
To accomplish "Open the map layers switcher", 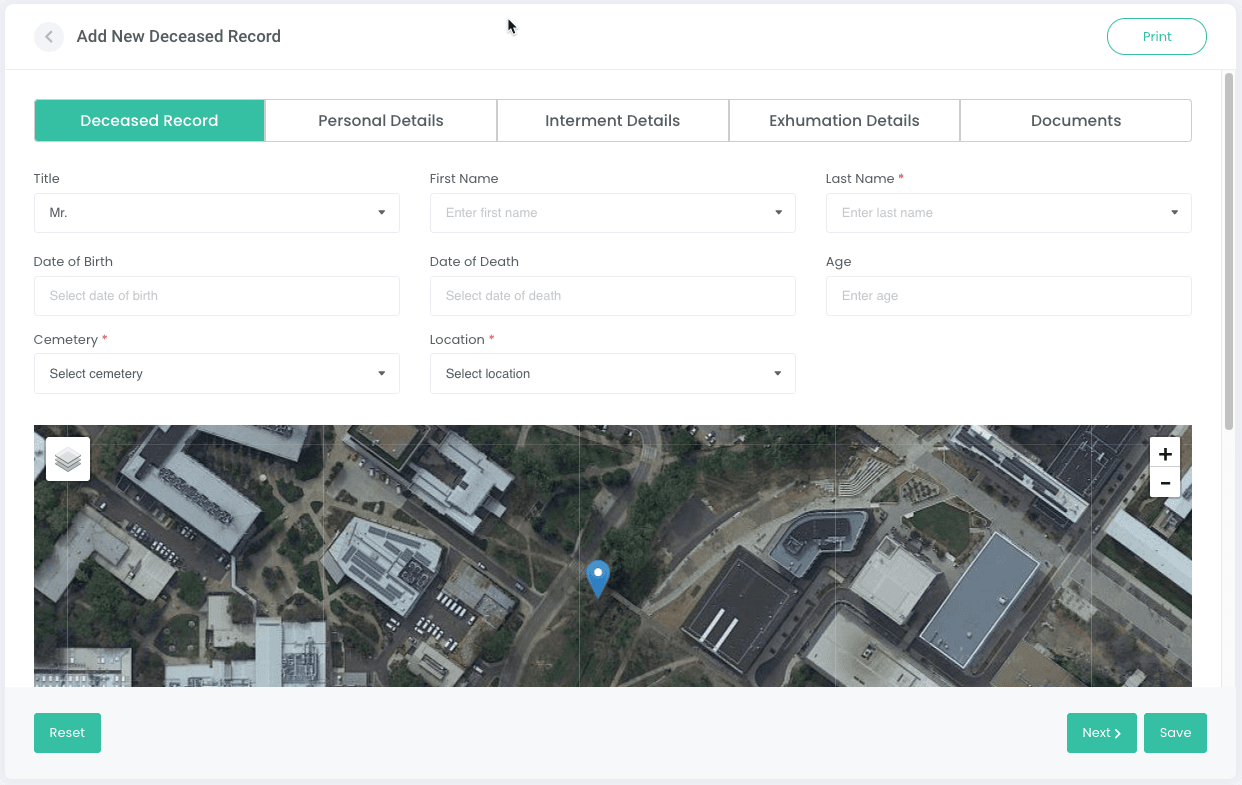I will 68,459.
